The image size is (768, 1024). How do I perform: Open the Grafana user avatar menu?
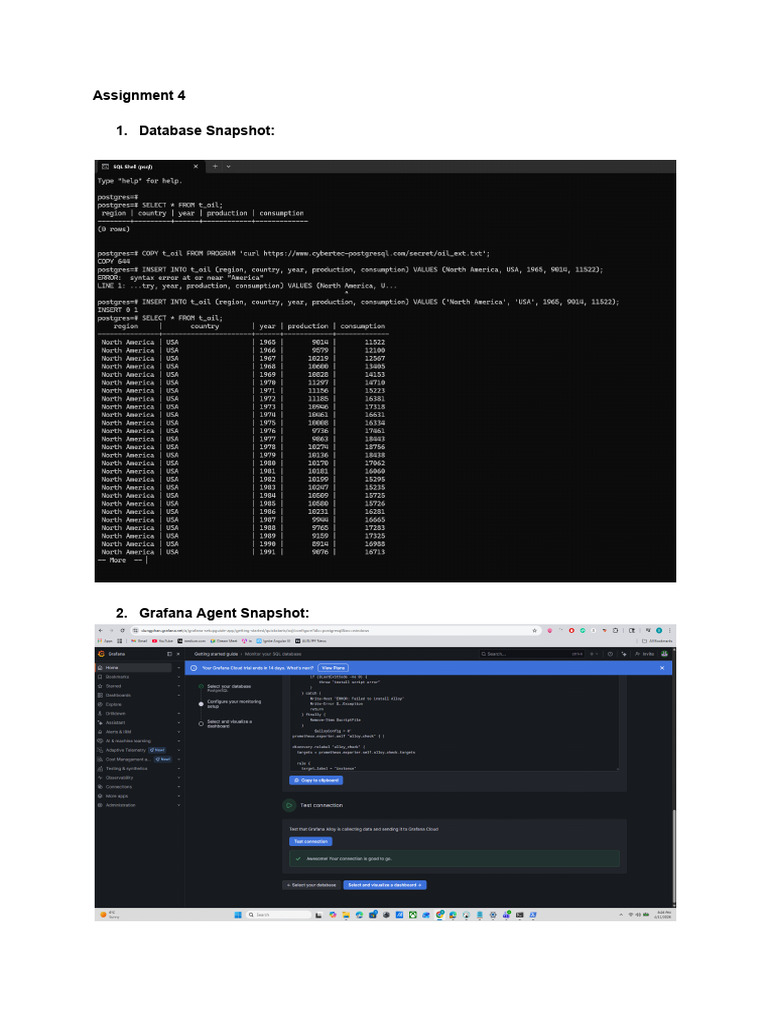[x=664, y=654]
